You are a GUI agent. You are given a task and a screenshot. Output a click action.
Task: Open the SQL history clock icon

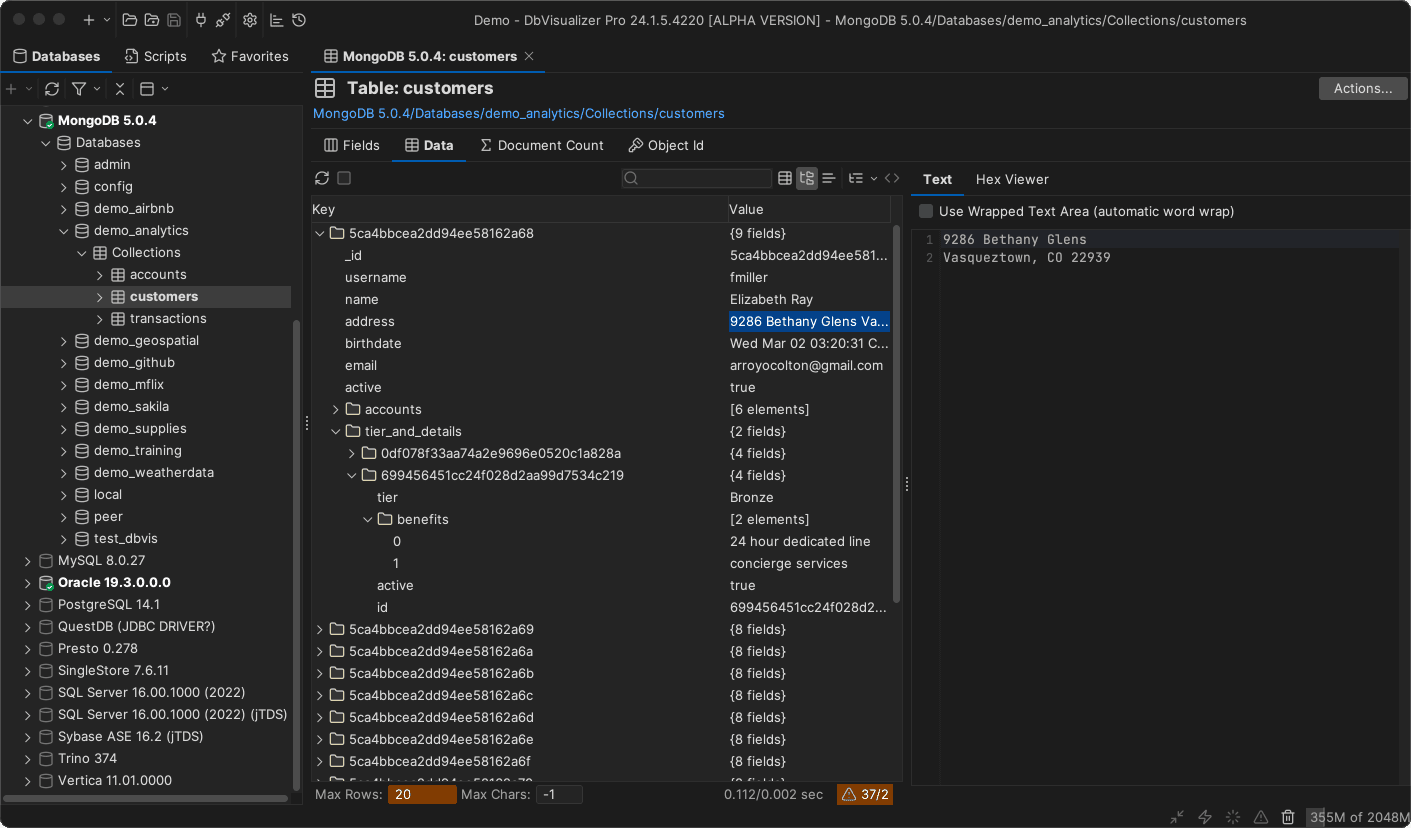[298, 20]
